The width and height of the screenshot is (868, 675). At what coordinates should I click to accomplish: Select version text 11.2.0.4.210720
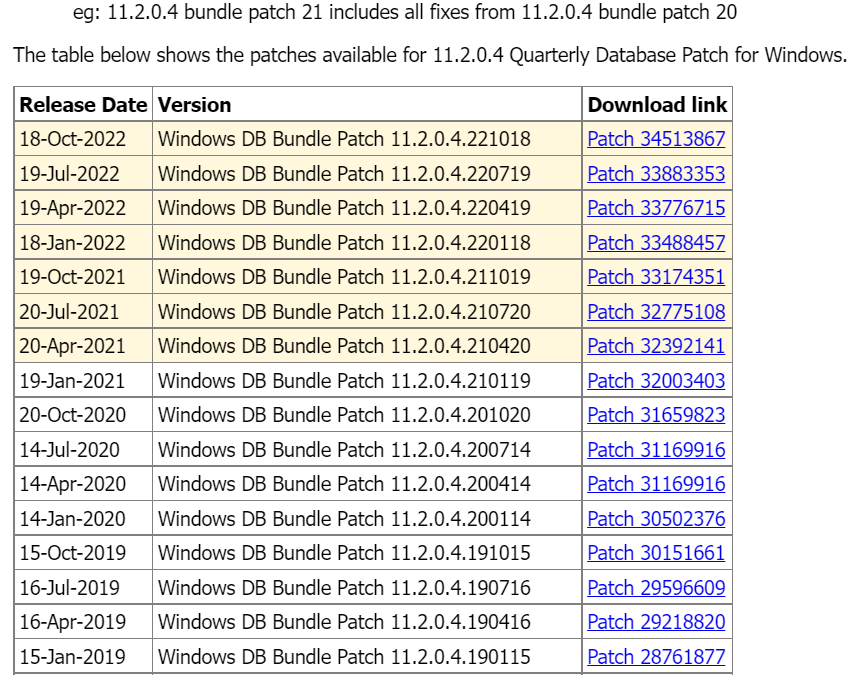point(461,312)
